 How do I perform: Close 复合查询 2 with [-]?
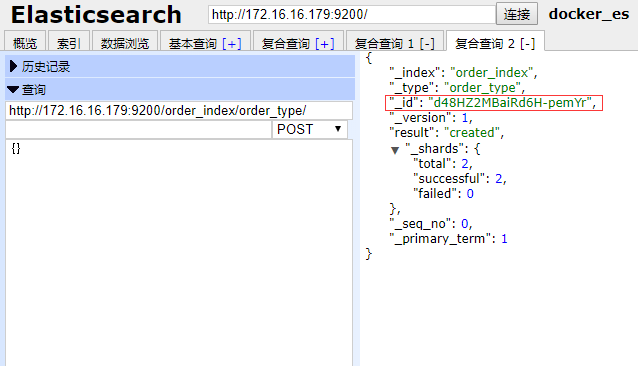(527, 43)
